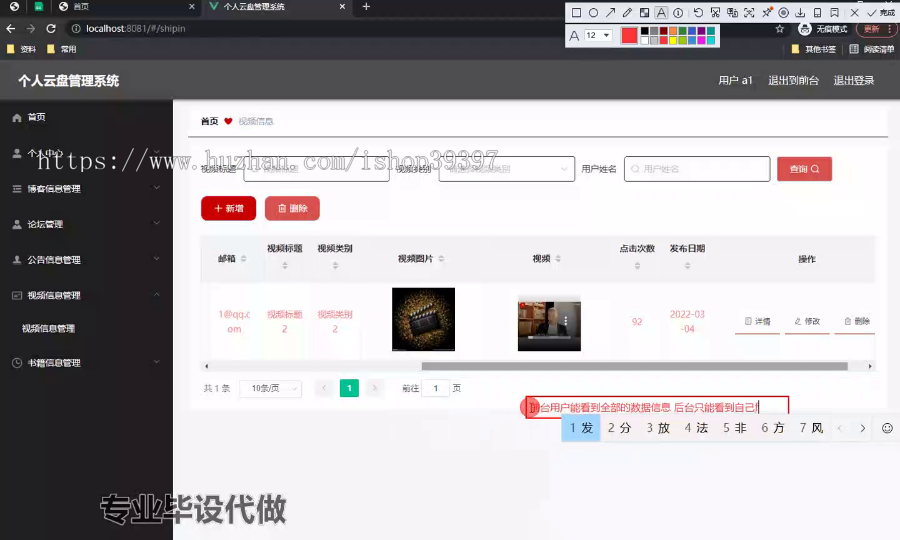Bookmark this page with the star icon

coord(779,29)
